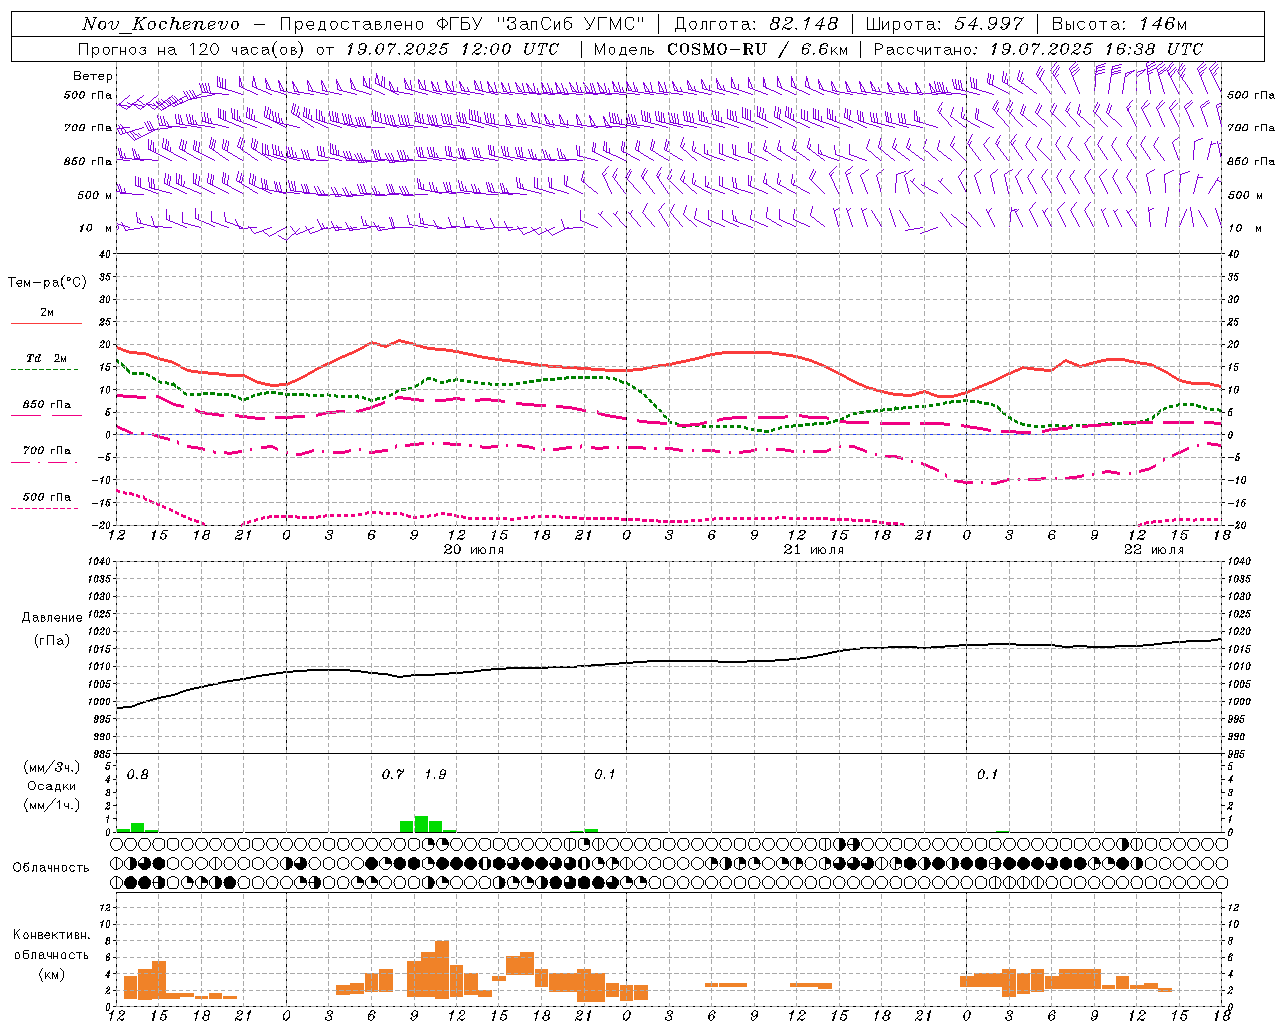Click the precipitation value 0.7
The height and width of the screenshot is (1024, 1280).
[x=393, y=775]
